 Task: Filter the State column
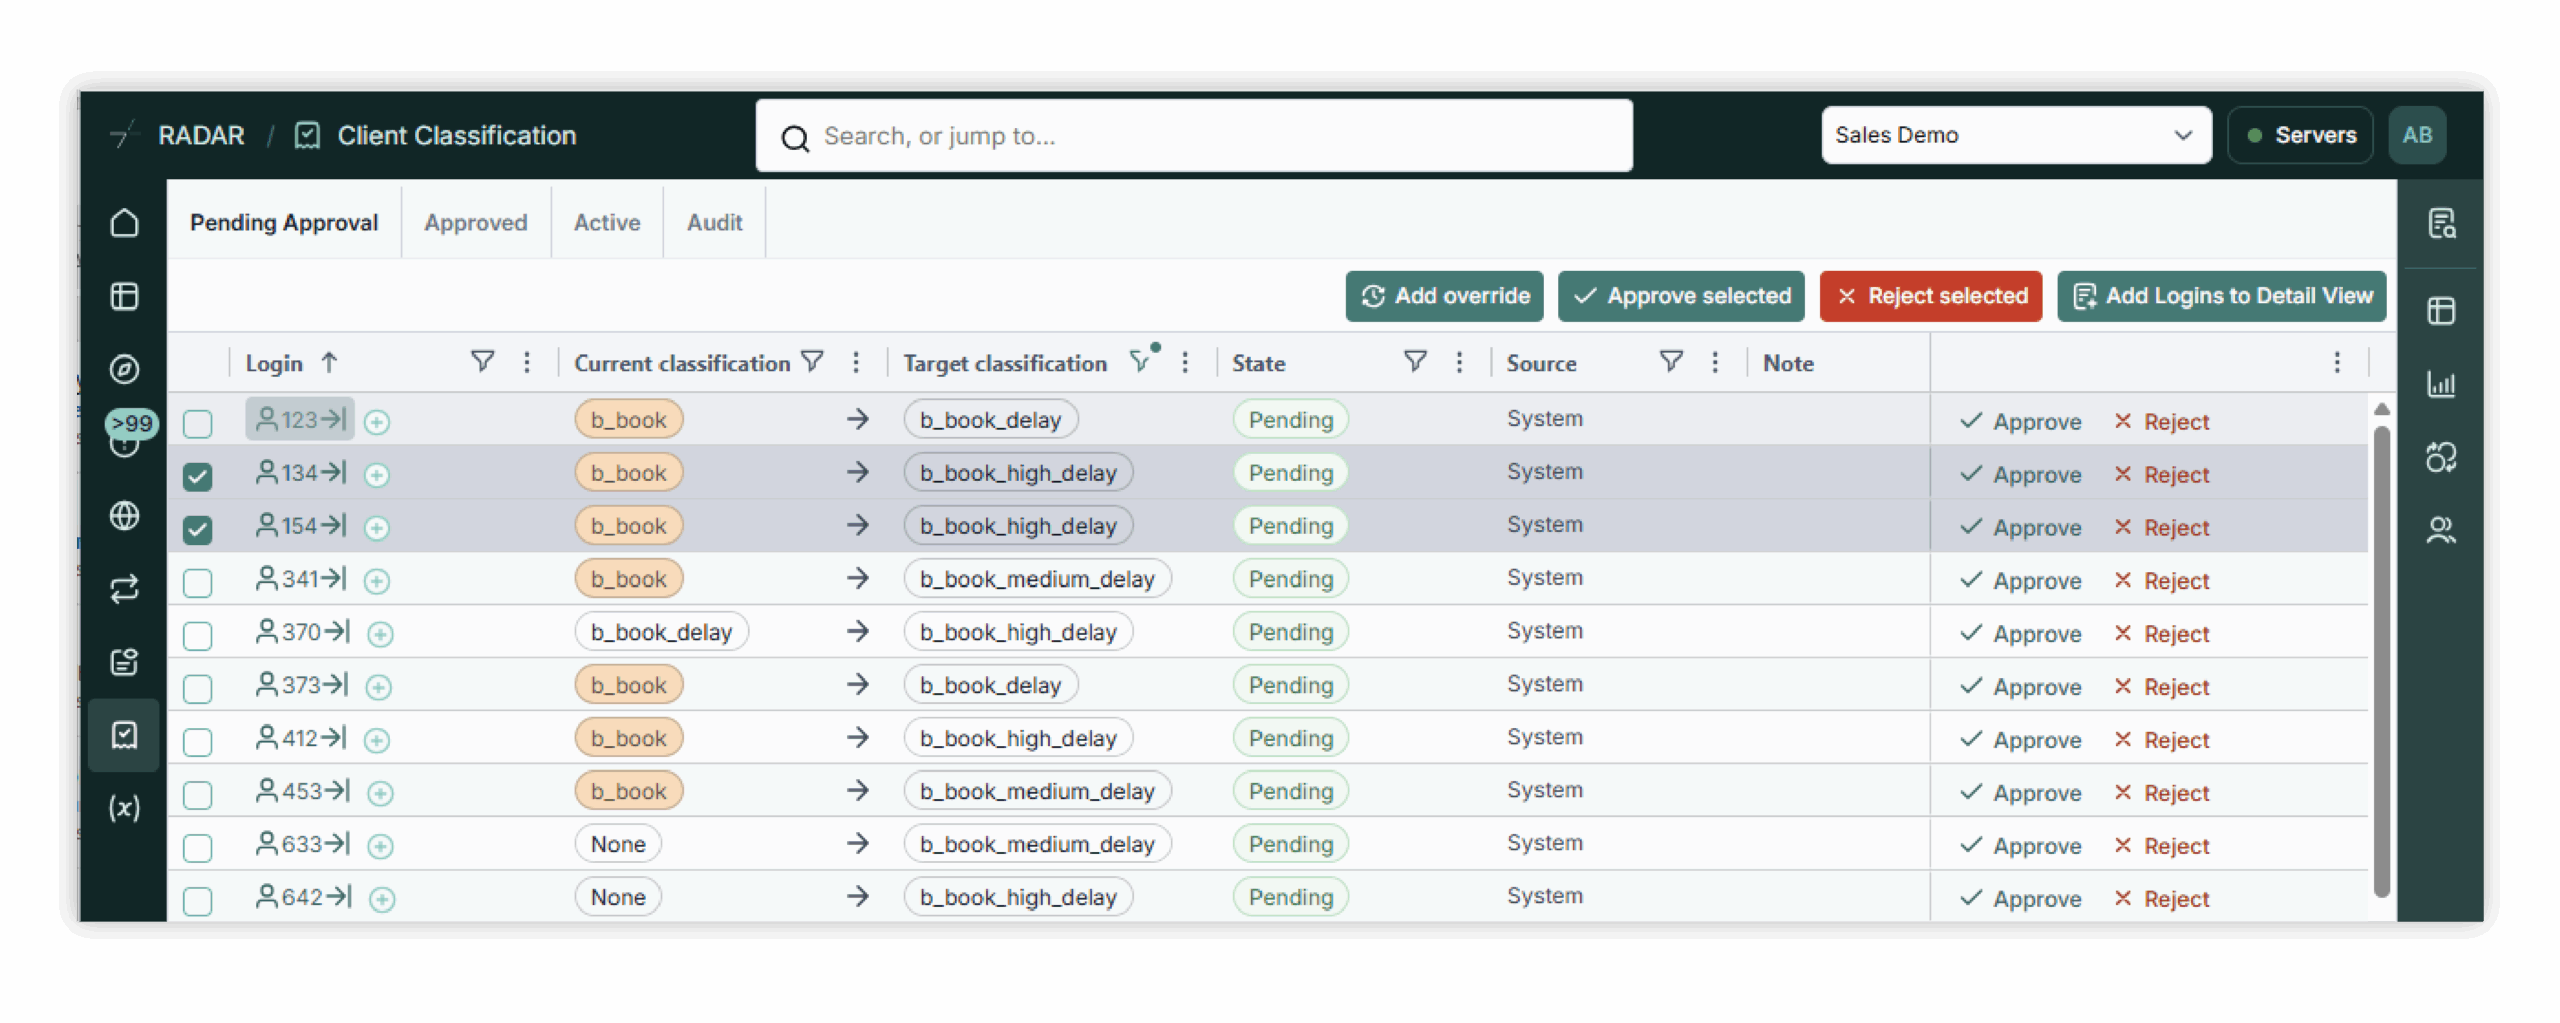tap(1415, 361)
